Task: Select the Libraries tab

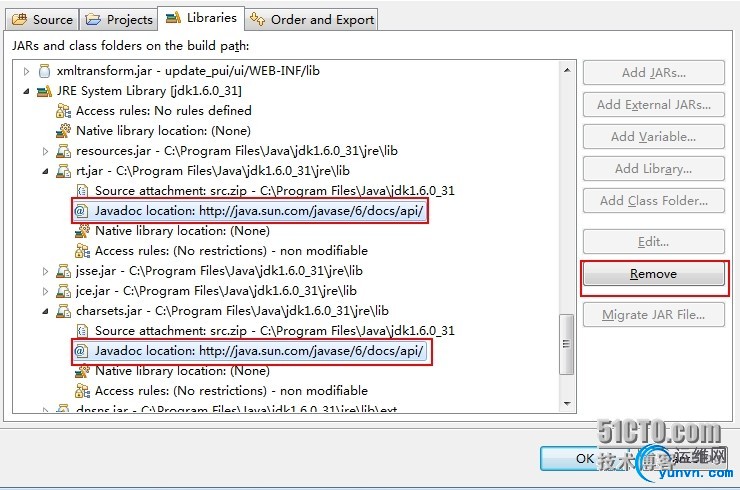Action: (201, 18)
